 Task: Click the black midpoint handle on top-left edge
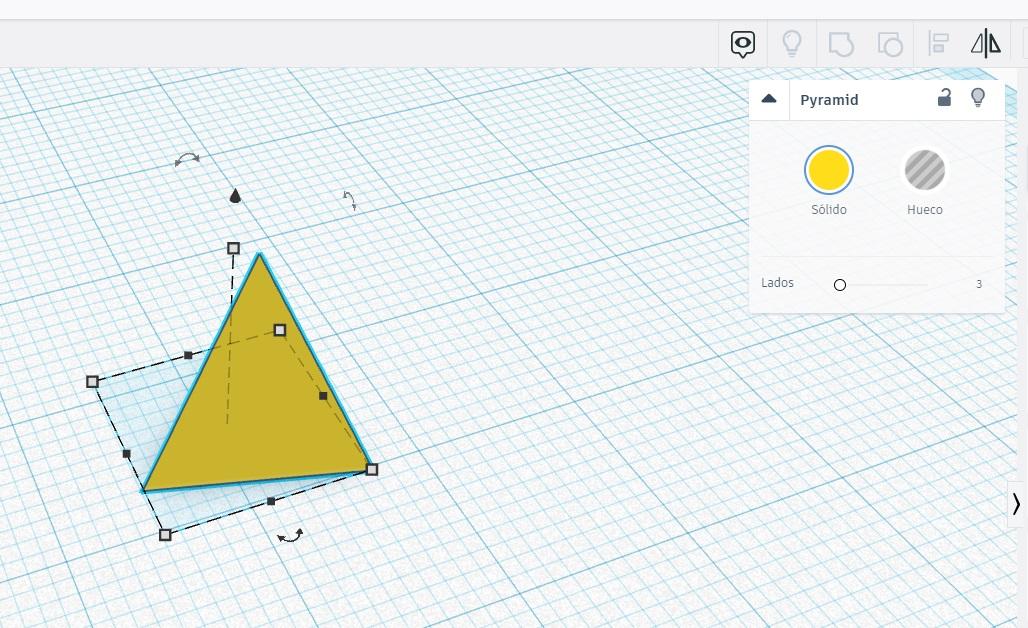(x=188, y=355)
